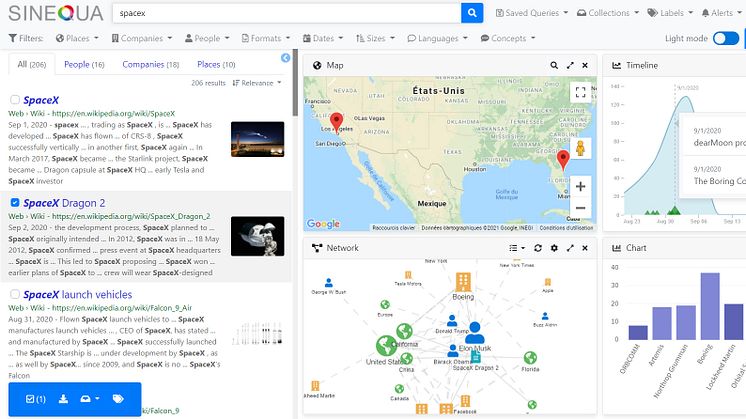Screen dimensions: 746x419
Task: Expand the Network panel to full size
Action: point(570,248)
